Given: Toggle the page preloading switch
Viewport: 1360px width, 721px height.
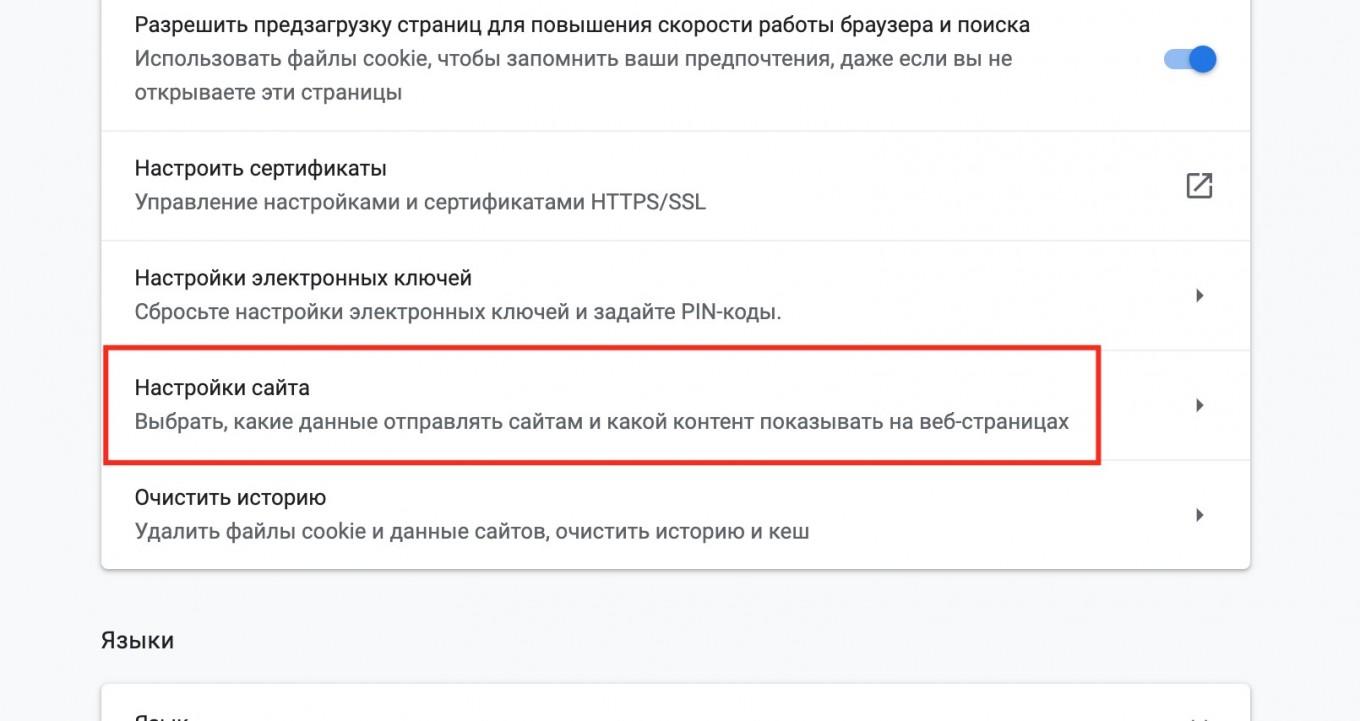Looking at the screenshot, I should tap(1191, 59).
